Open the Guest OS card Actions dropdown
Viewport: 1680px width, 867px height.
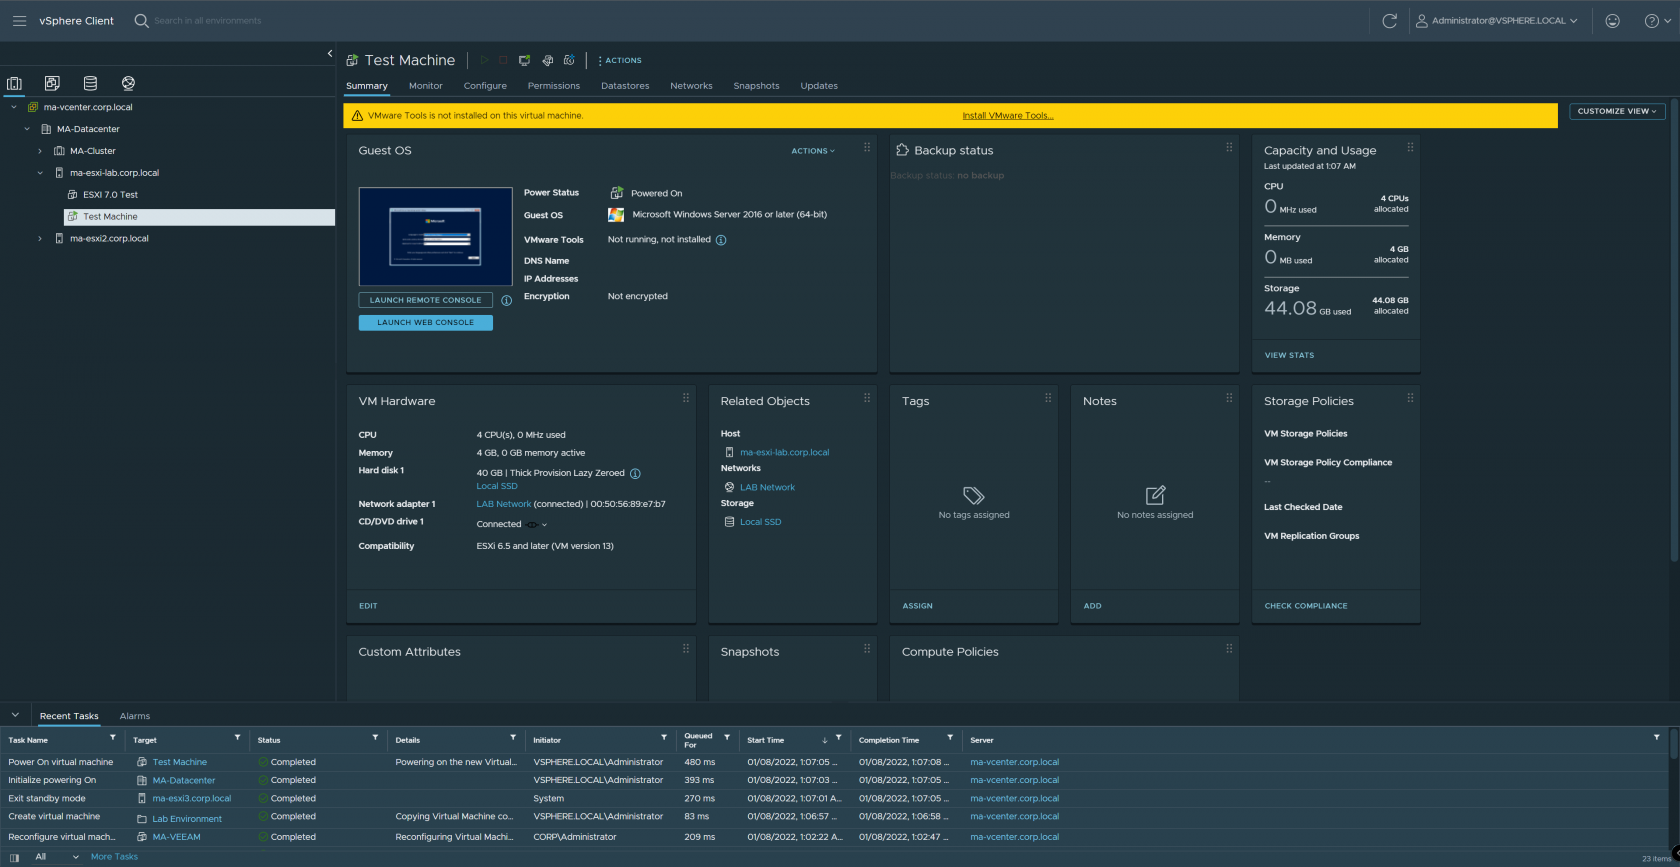[813, 151]
